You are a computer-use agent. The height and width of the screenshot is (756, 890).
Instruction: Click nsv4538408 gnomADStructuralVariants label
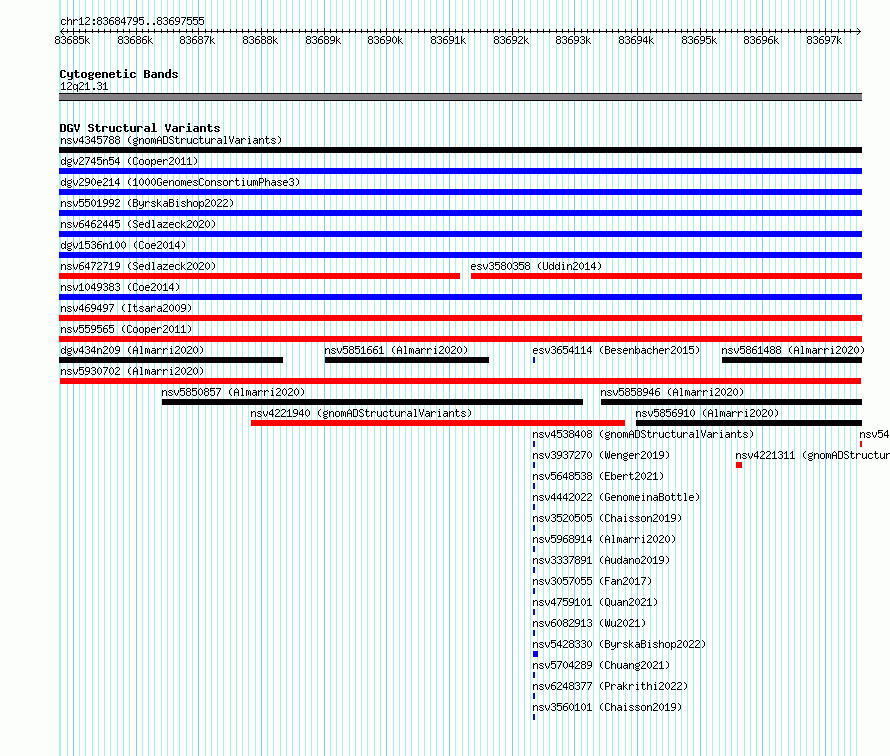[x=643, y=434]
